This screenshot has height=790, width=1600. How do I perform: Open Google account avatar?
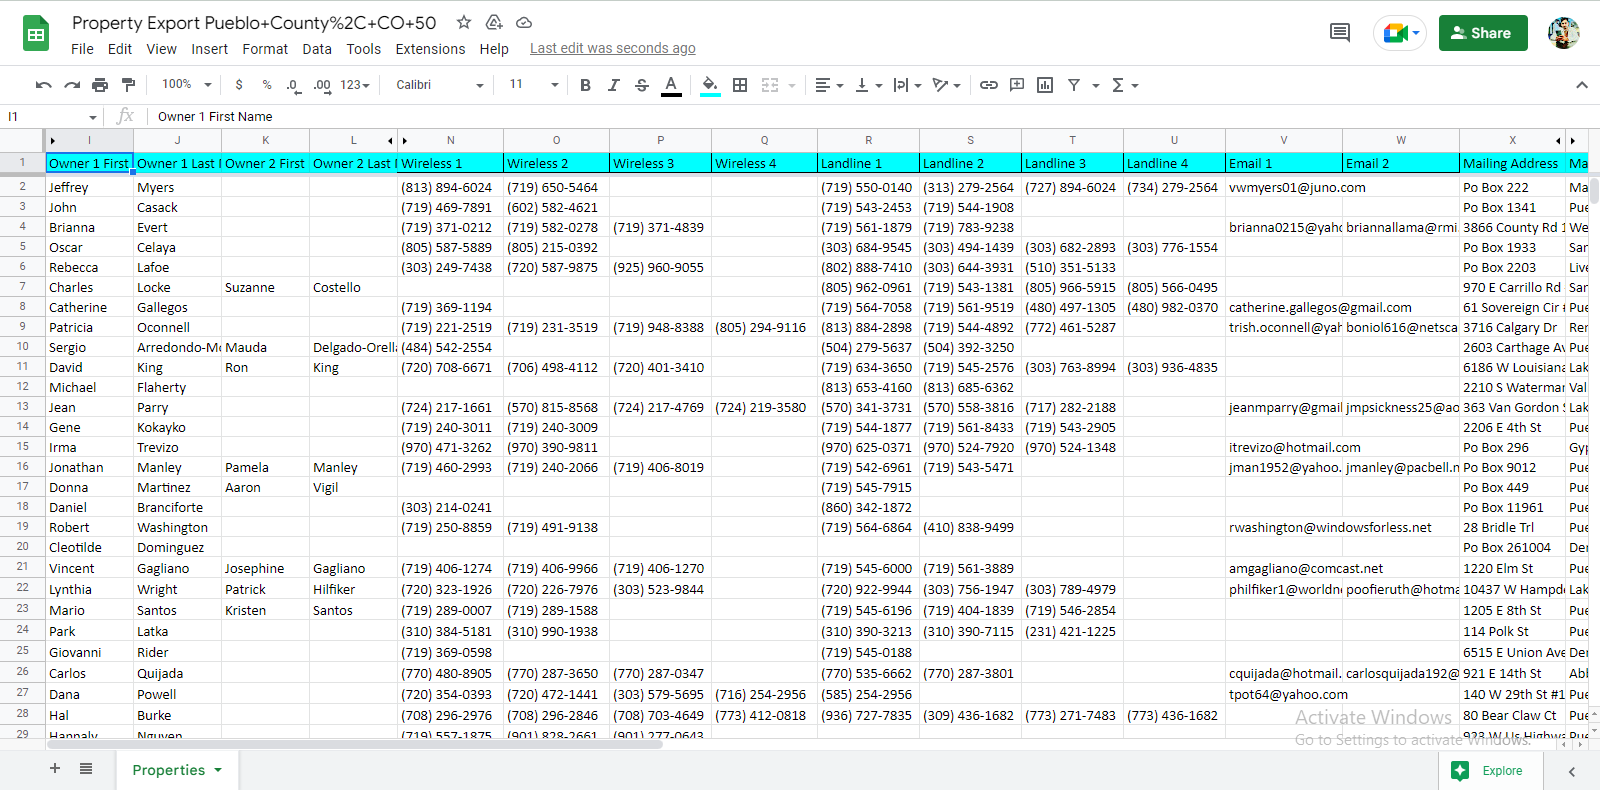(x=1564, y=33)
